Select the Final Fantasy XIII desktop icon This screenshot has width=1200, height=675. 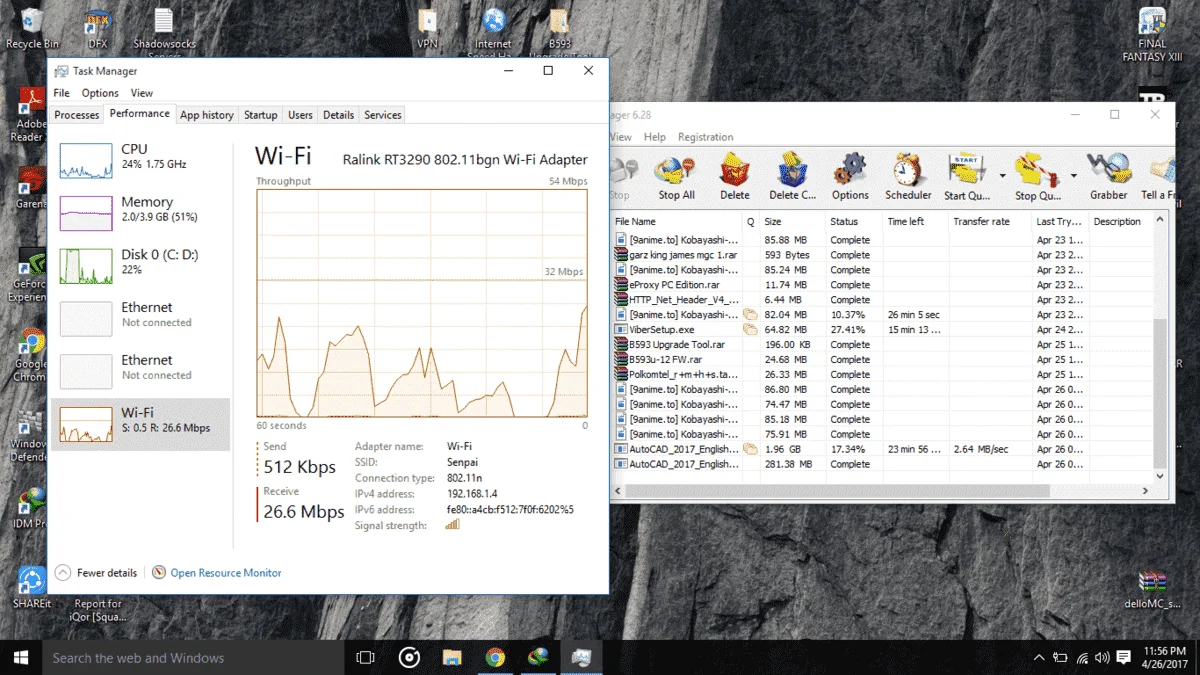click(x=1152, y=35)
